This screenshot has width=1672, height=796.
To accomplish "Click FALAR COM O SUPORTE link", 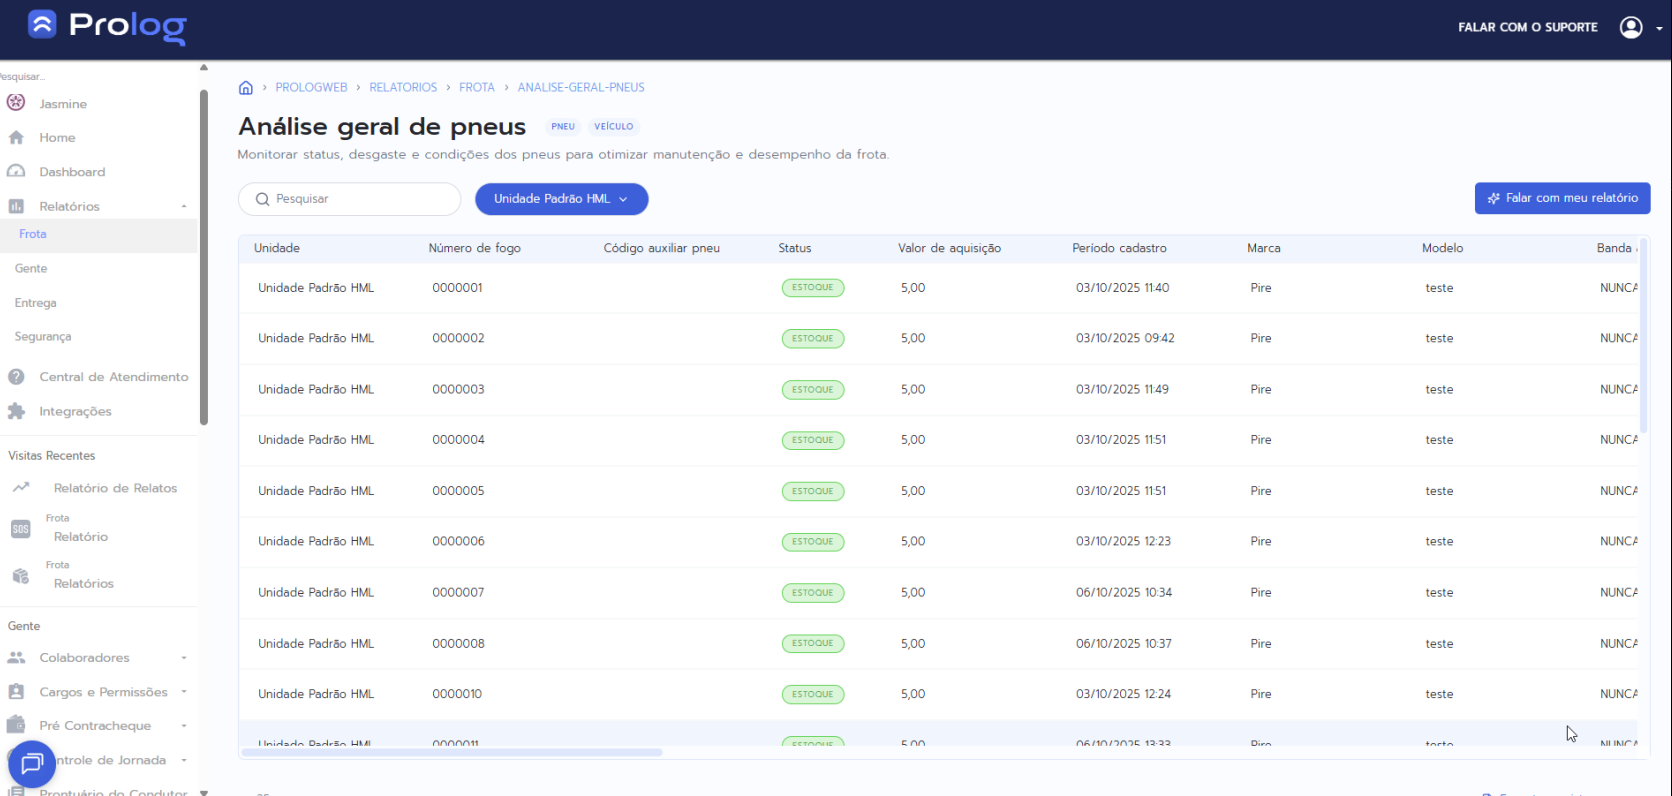I will [x=1527, y=27].
